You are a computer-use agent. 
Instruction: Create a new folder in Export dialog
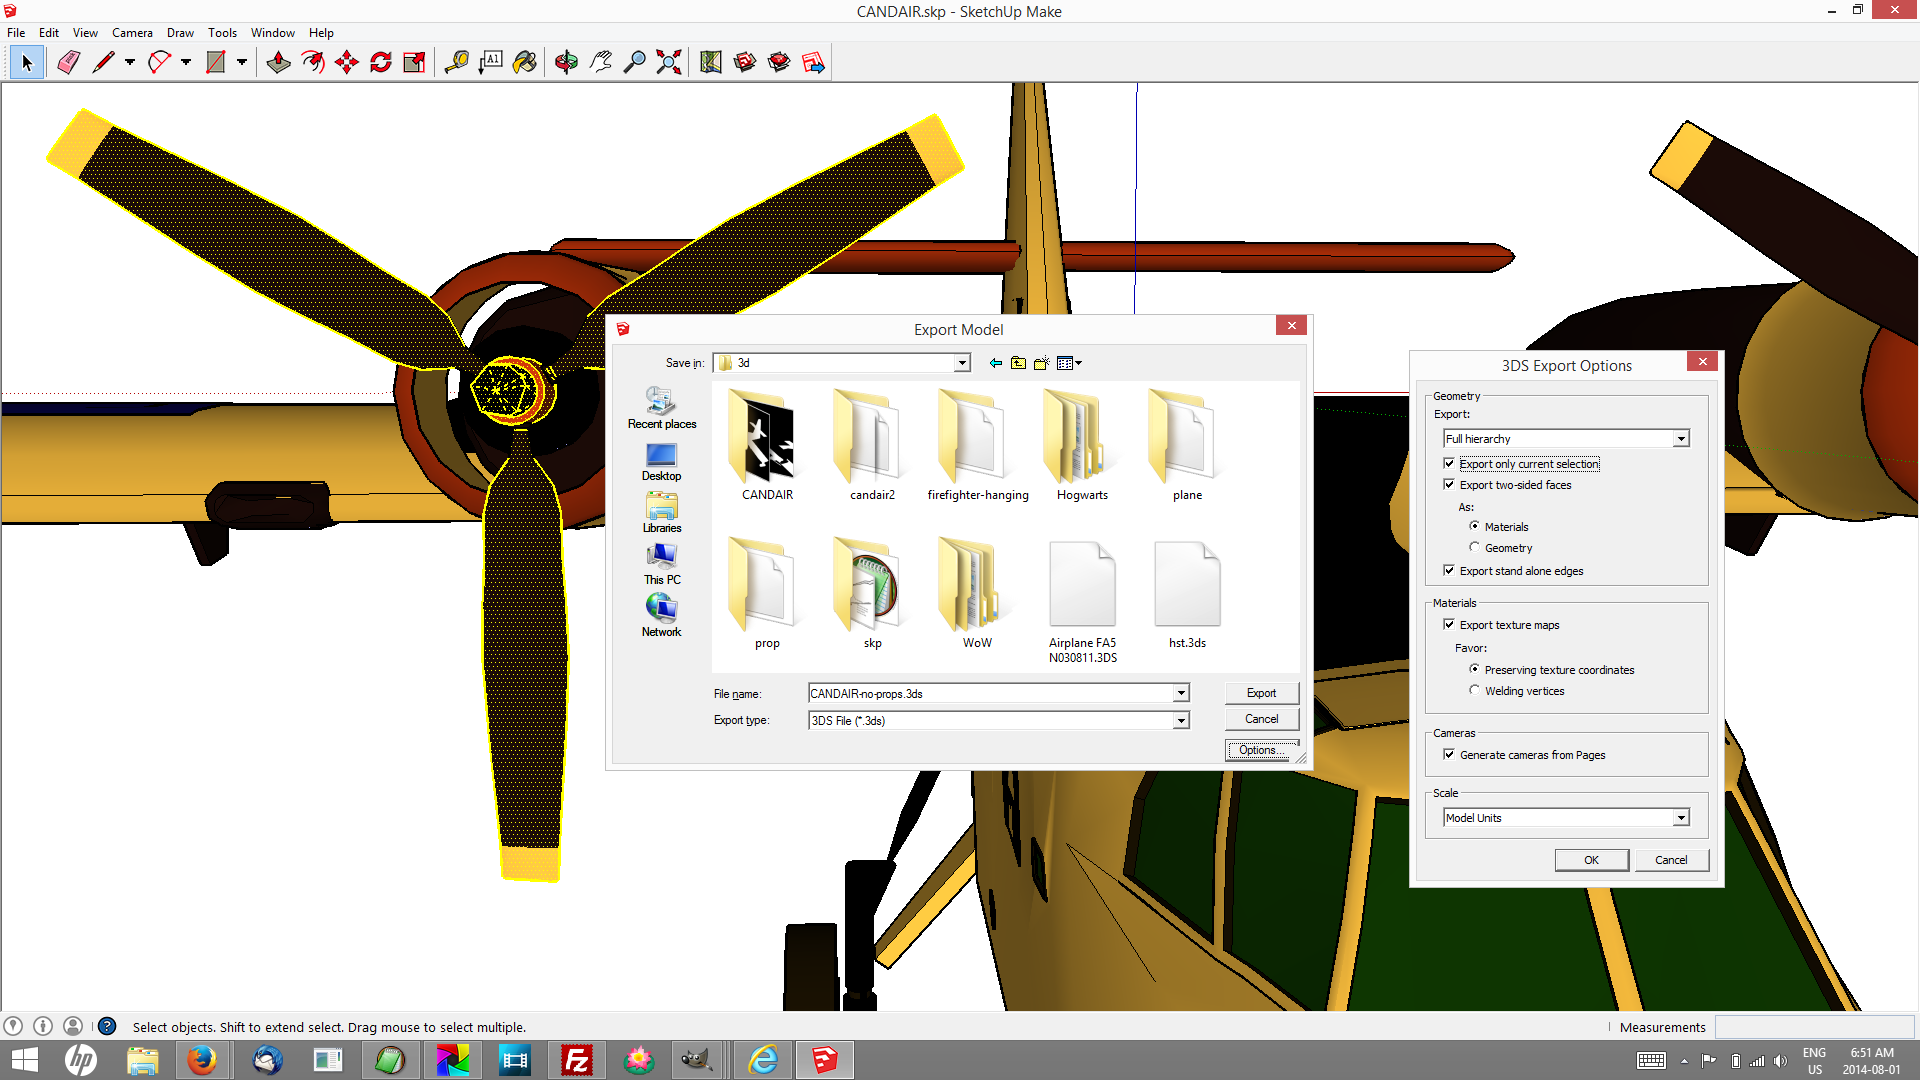coord(1041,363)
